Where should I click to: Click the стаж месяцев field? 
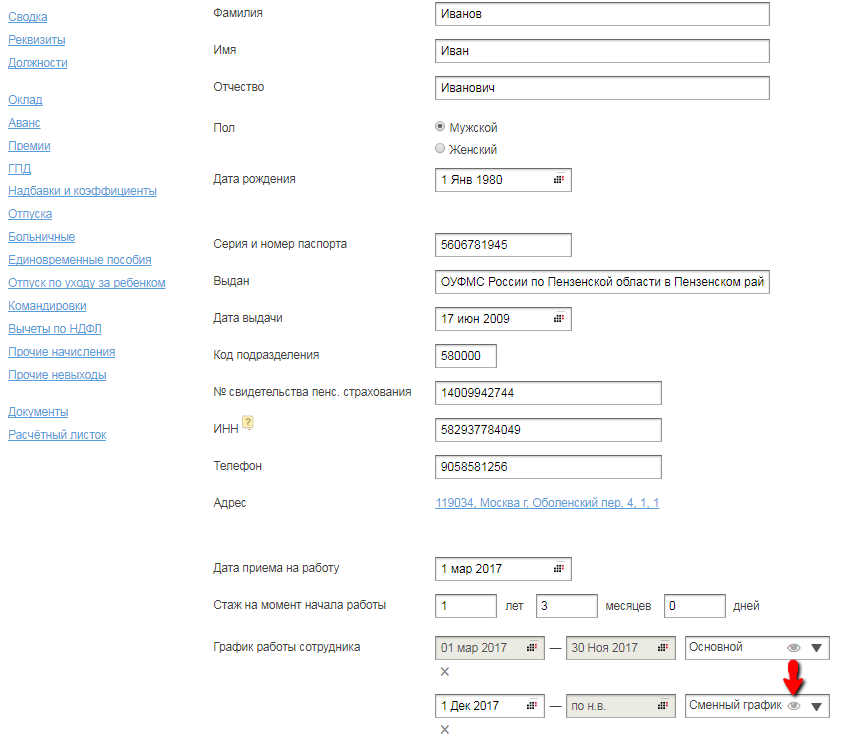(567, 606)
